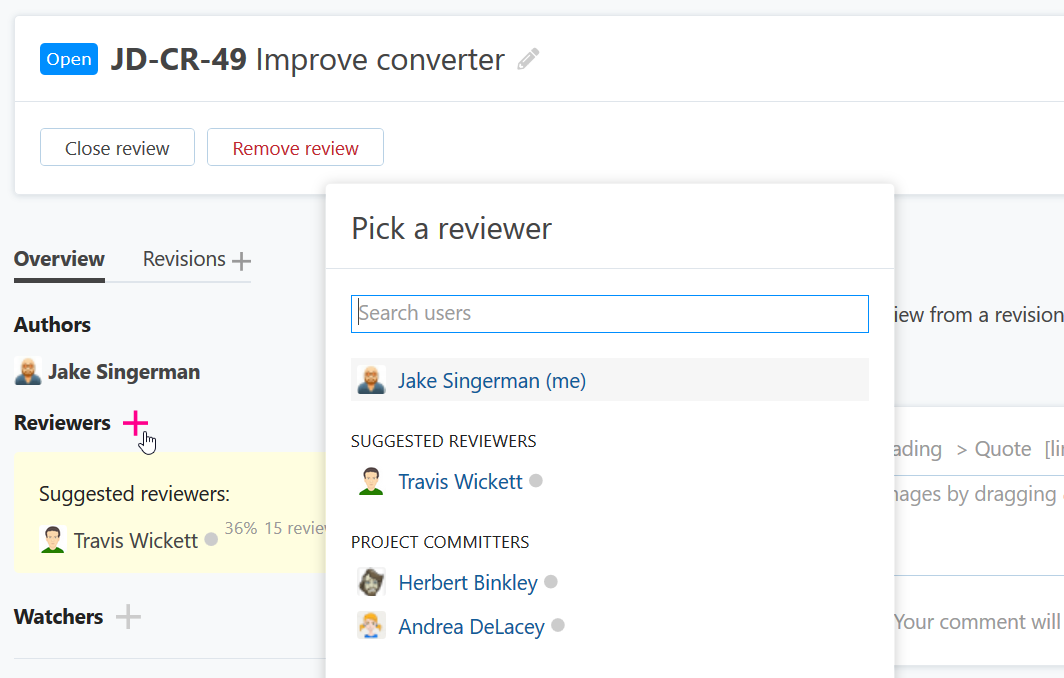The image size is (1064, 678).
Task: Click Andrea DeLacey's avatar in the dialog
Action: 370,626
